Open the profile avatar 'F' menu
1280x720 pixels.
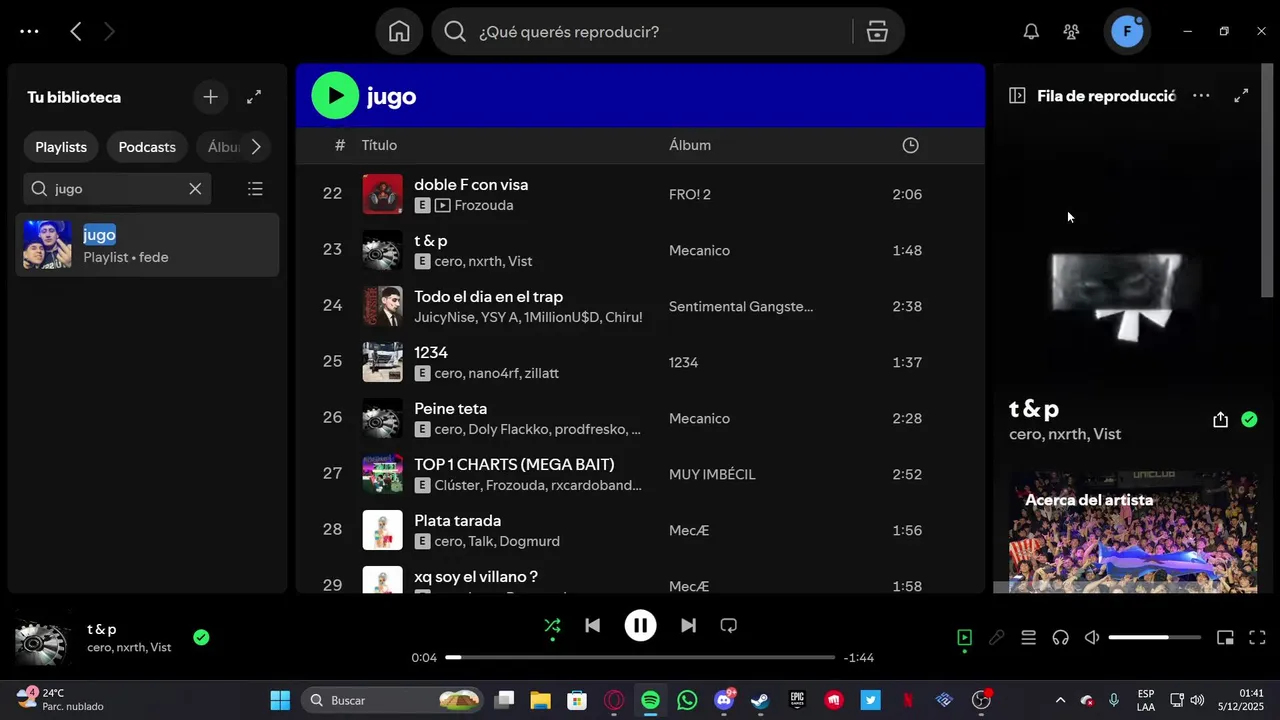click(x=1127, y=32)
